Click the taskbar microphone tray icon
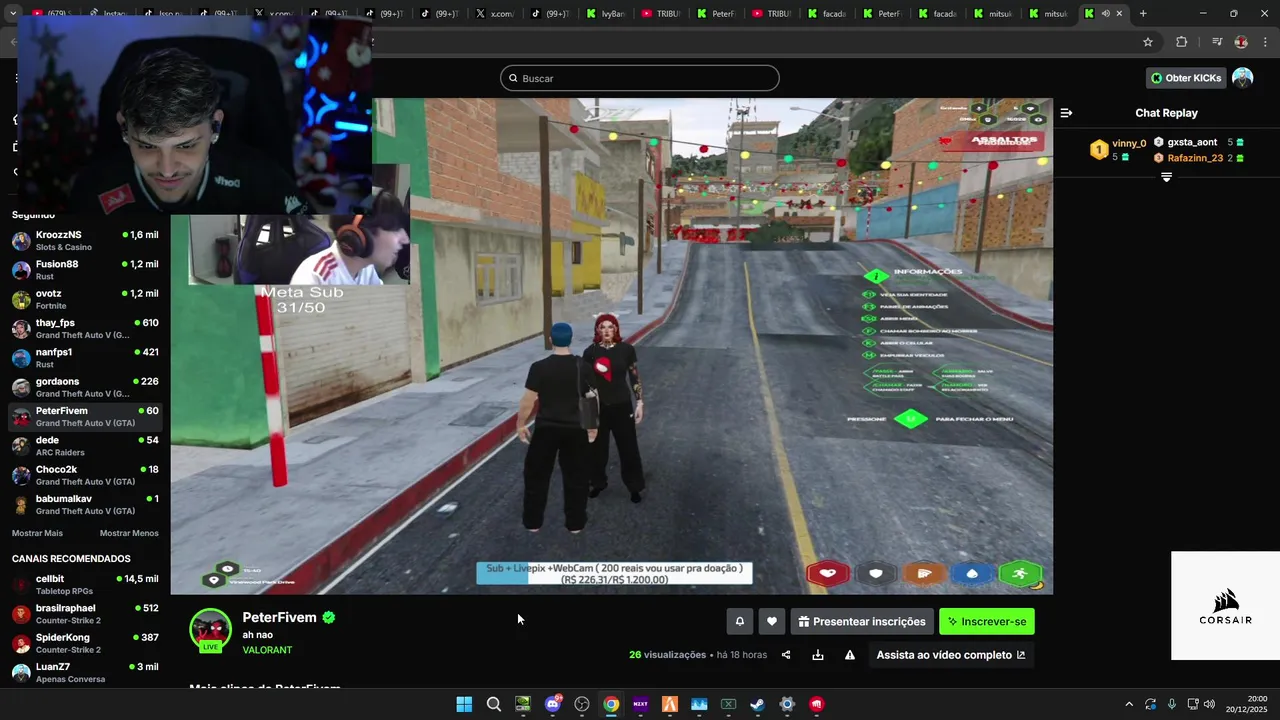The height and width of the screenshot is (720, 1280). click(1171, 704)
